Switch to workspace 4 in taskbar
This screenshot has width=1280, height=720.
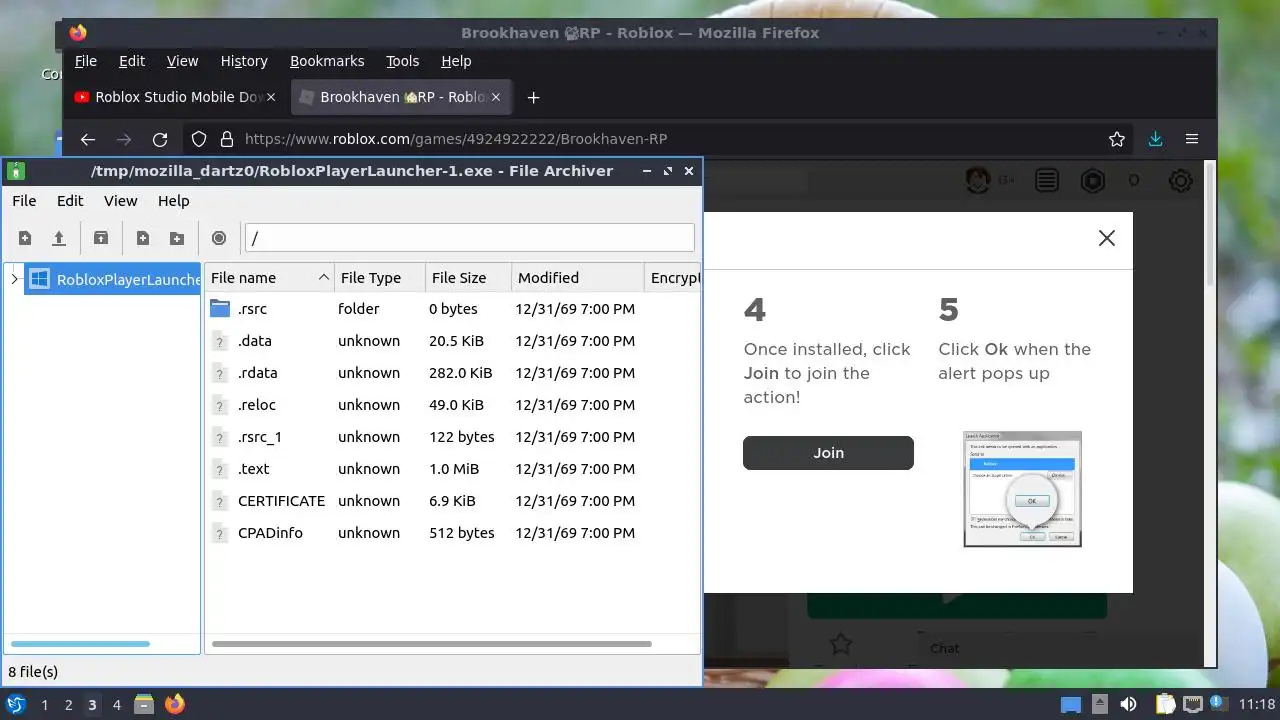coord(116,705)
